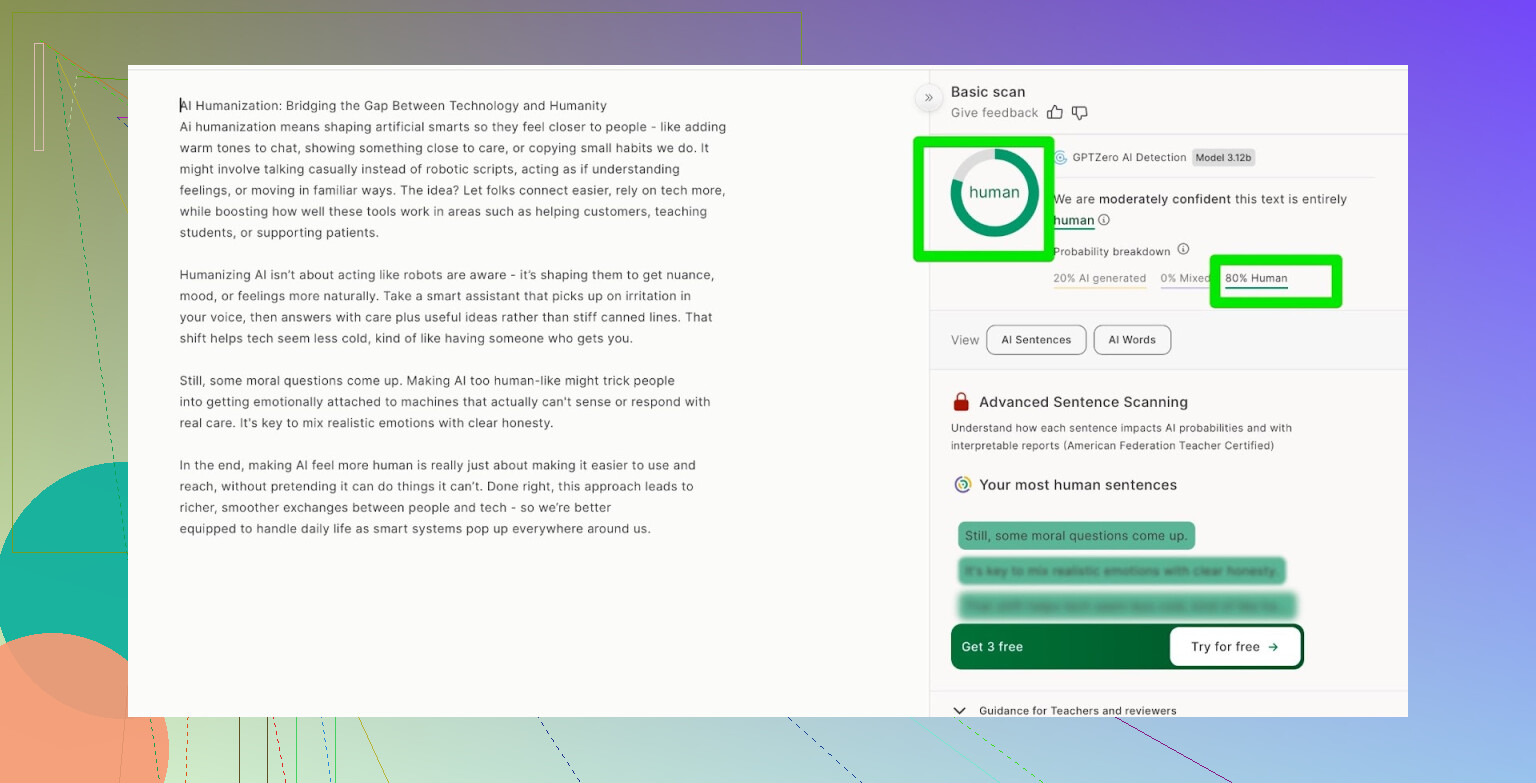The height and width of the screenshot is (783, 1536).
Task: Select the 80% Human breakdown
Action: point(1256,279)
